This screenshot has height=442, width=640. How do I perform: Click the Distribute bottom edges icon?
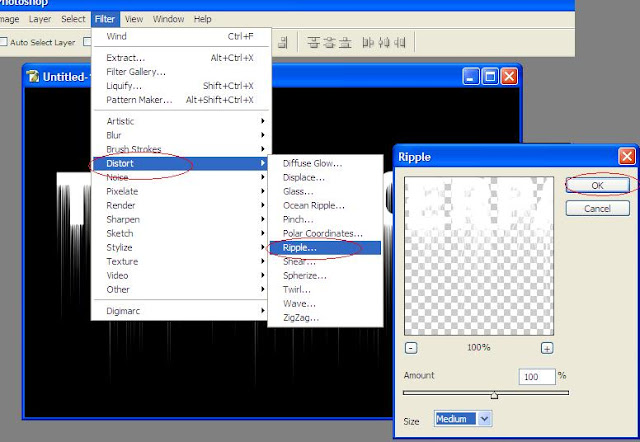coord(345,42)
